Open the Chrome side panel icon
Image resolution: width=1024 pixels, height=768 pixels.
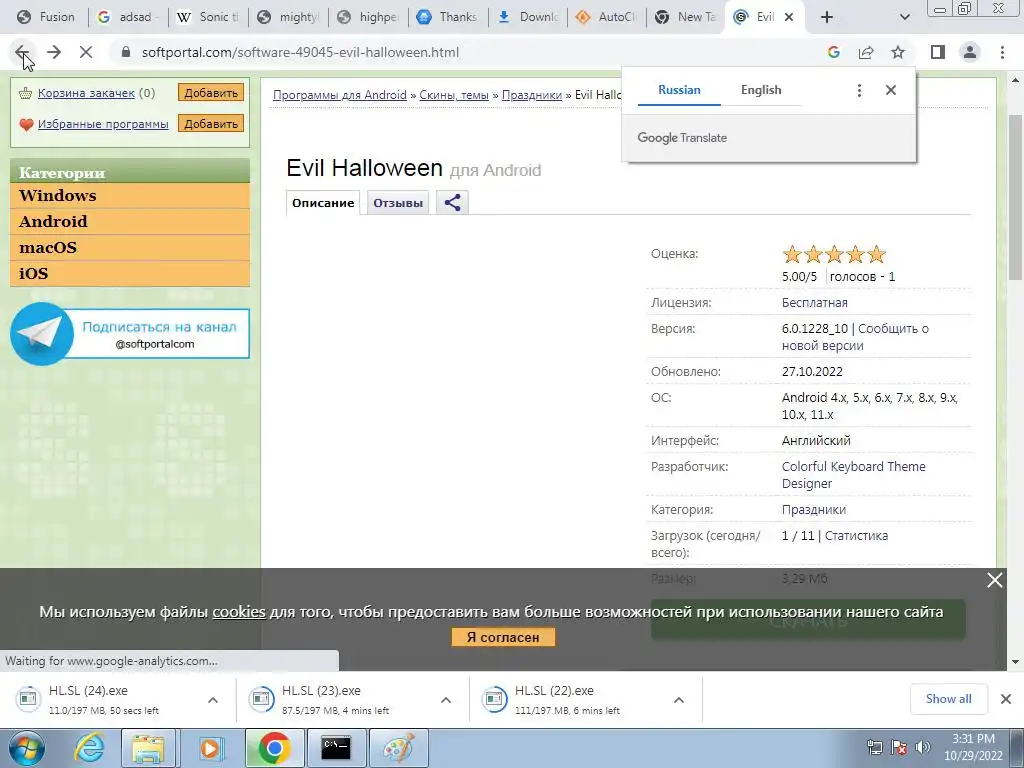coord(938,52)
